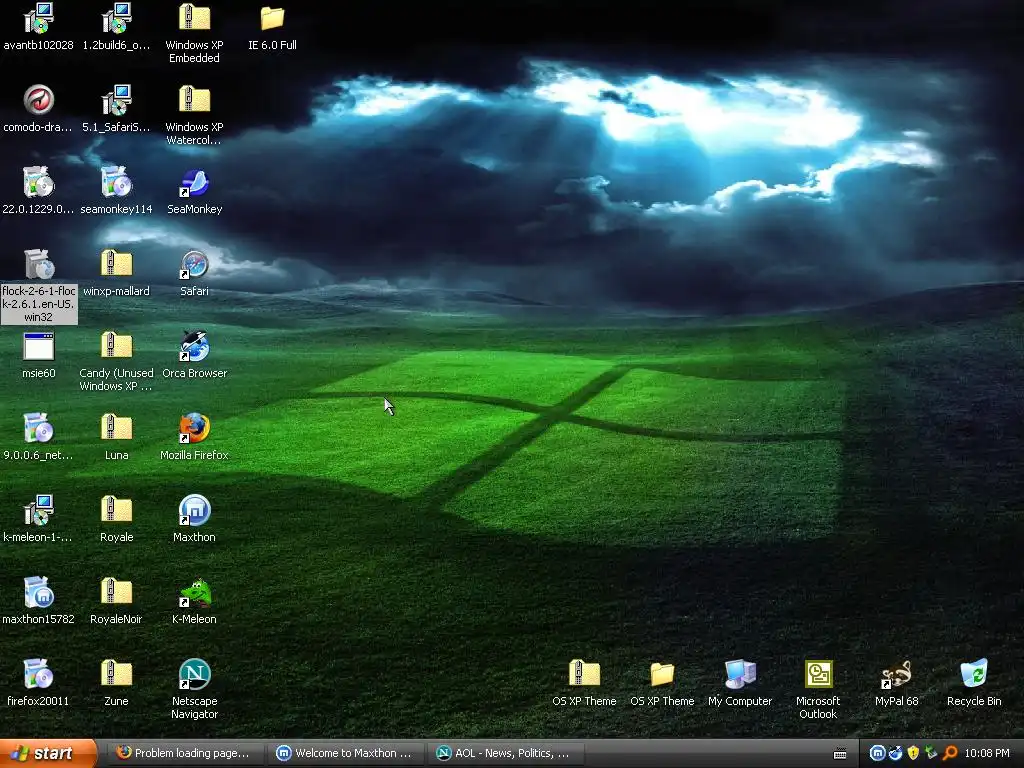The image size is (1024, 768).
Task: Select the RoyaleNoir zip folder
Action: [116, 592]
